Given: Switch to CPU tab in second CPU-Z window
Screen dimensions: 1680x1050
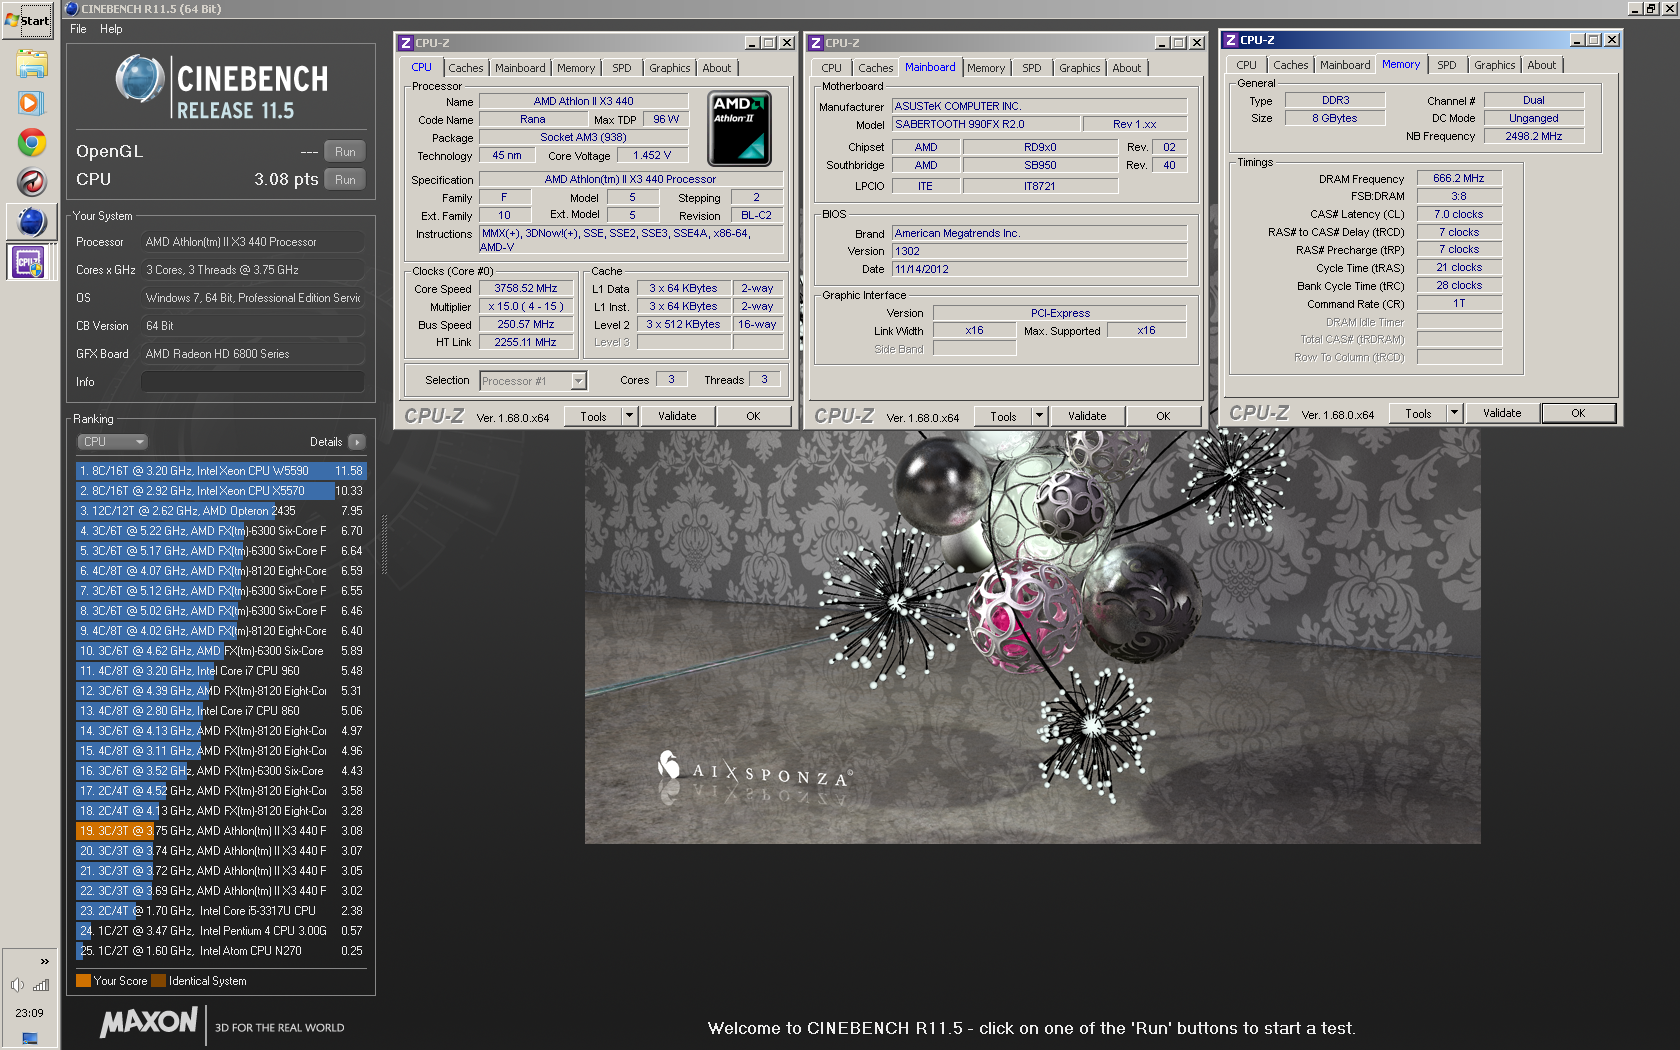Looking at the screenshot, I should [831, 68].
